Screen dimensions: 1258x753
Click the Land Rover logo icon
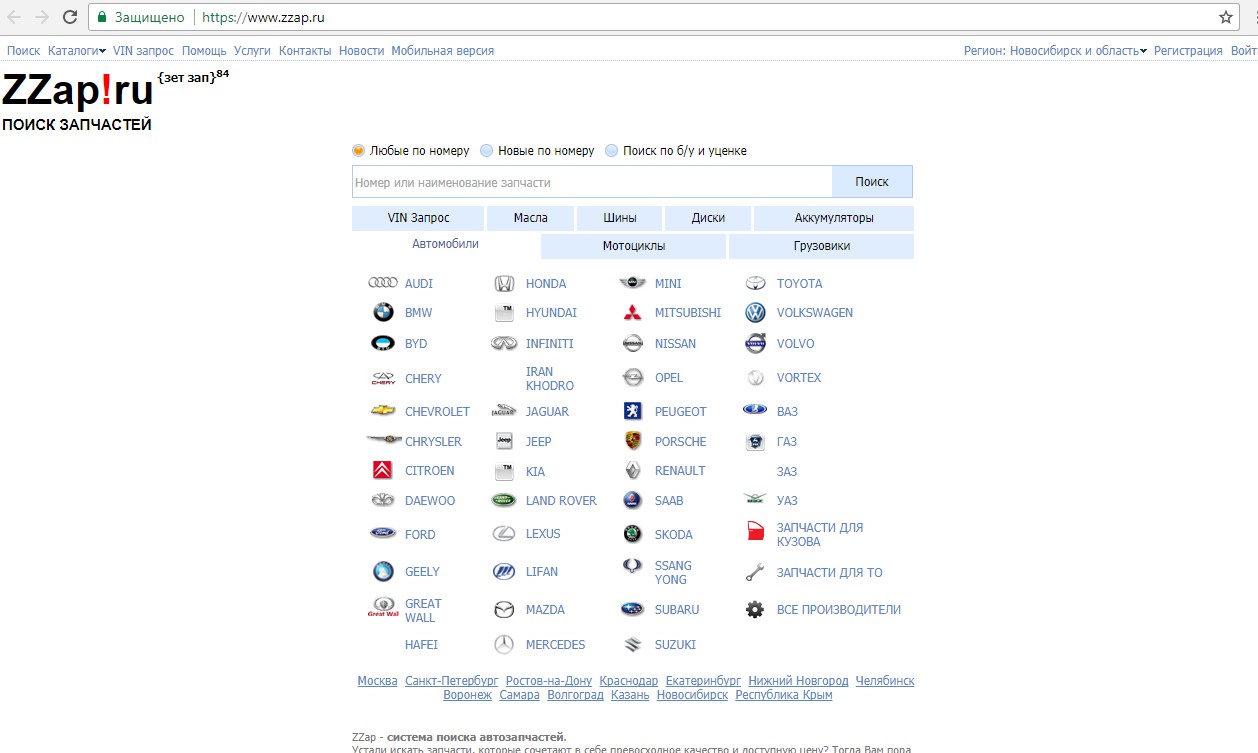pos(504,500)
